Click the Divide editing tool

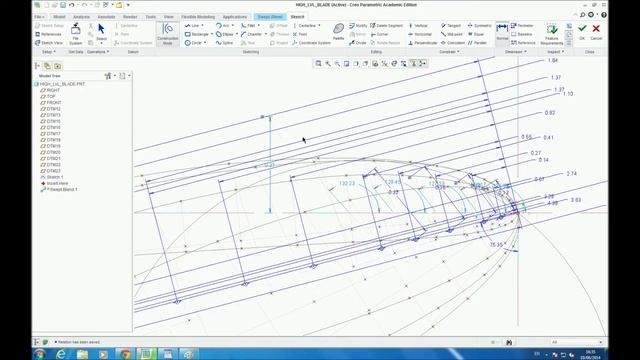[358, 43]
